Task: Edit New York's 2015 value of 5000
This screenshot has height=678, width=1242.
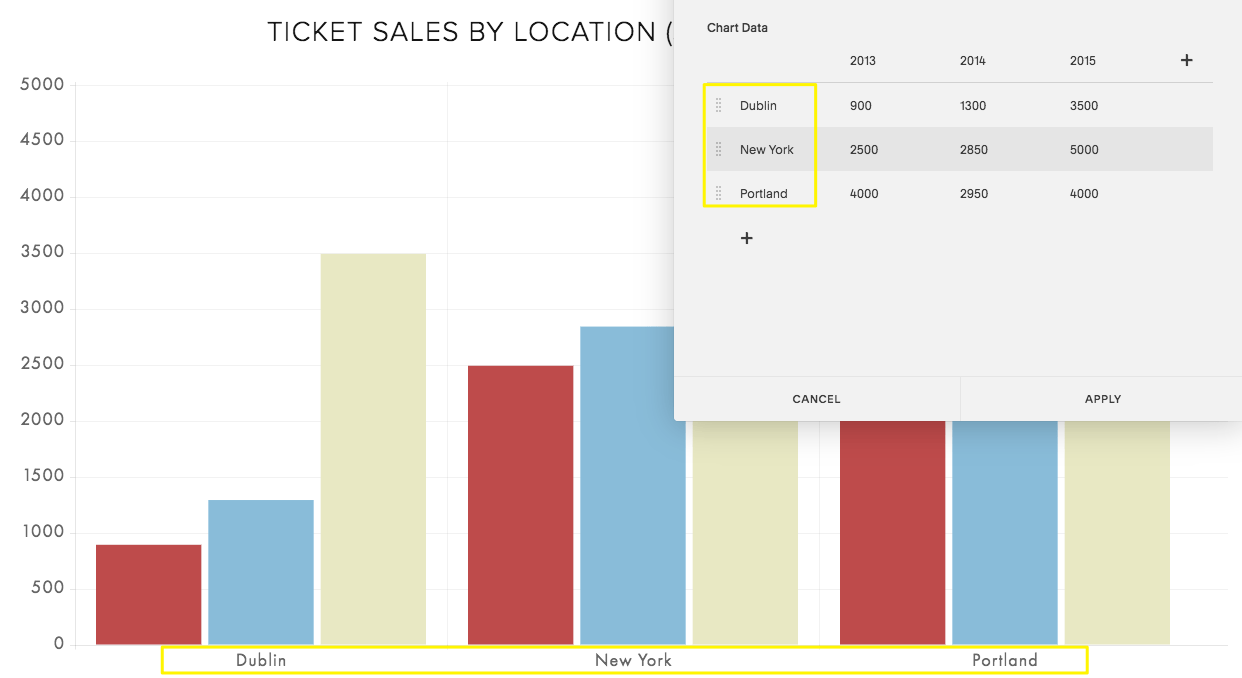Action: (x=1085, y=149)
